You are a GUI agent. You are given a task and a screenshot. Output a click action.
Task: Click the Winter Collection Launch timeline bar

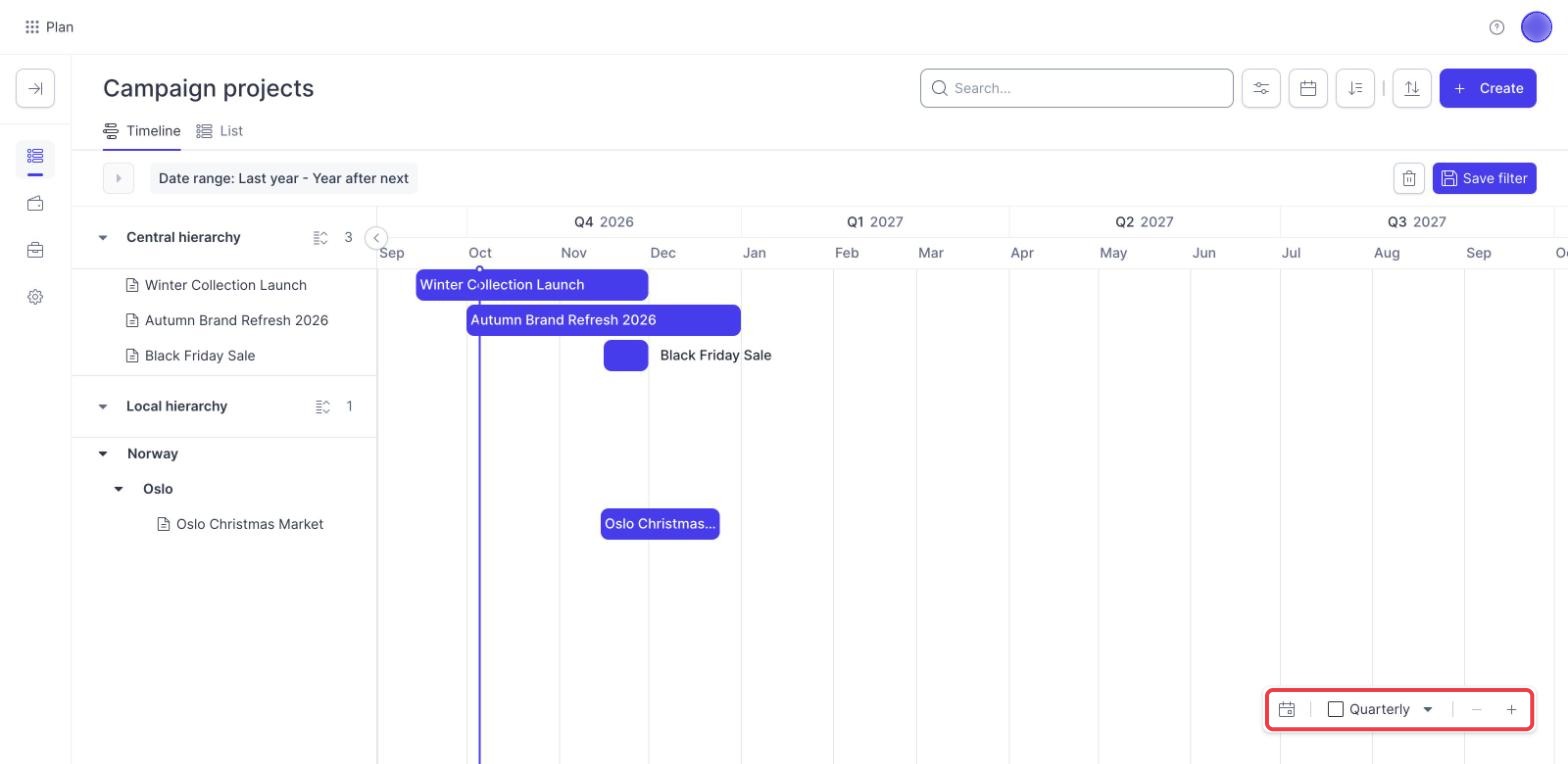[x=532, y=285]
